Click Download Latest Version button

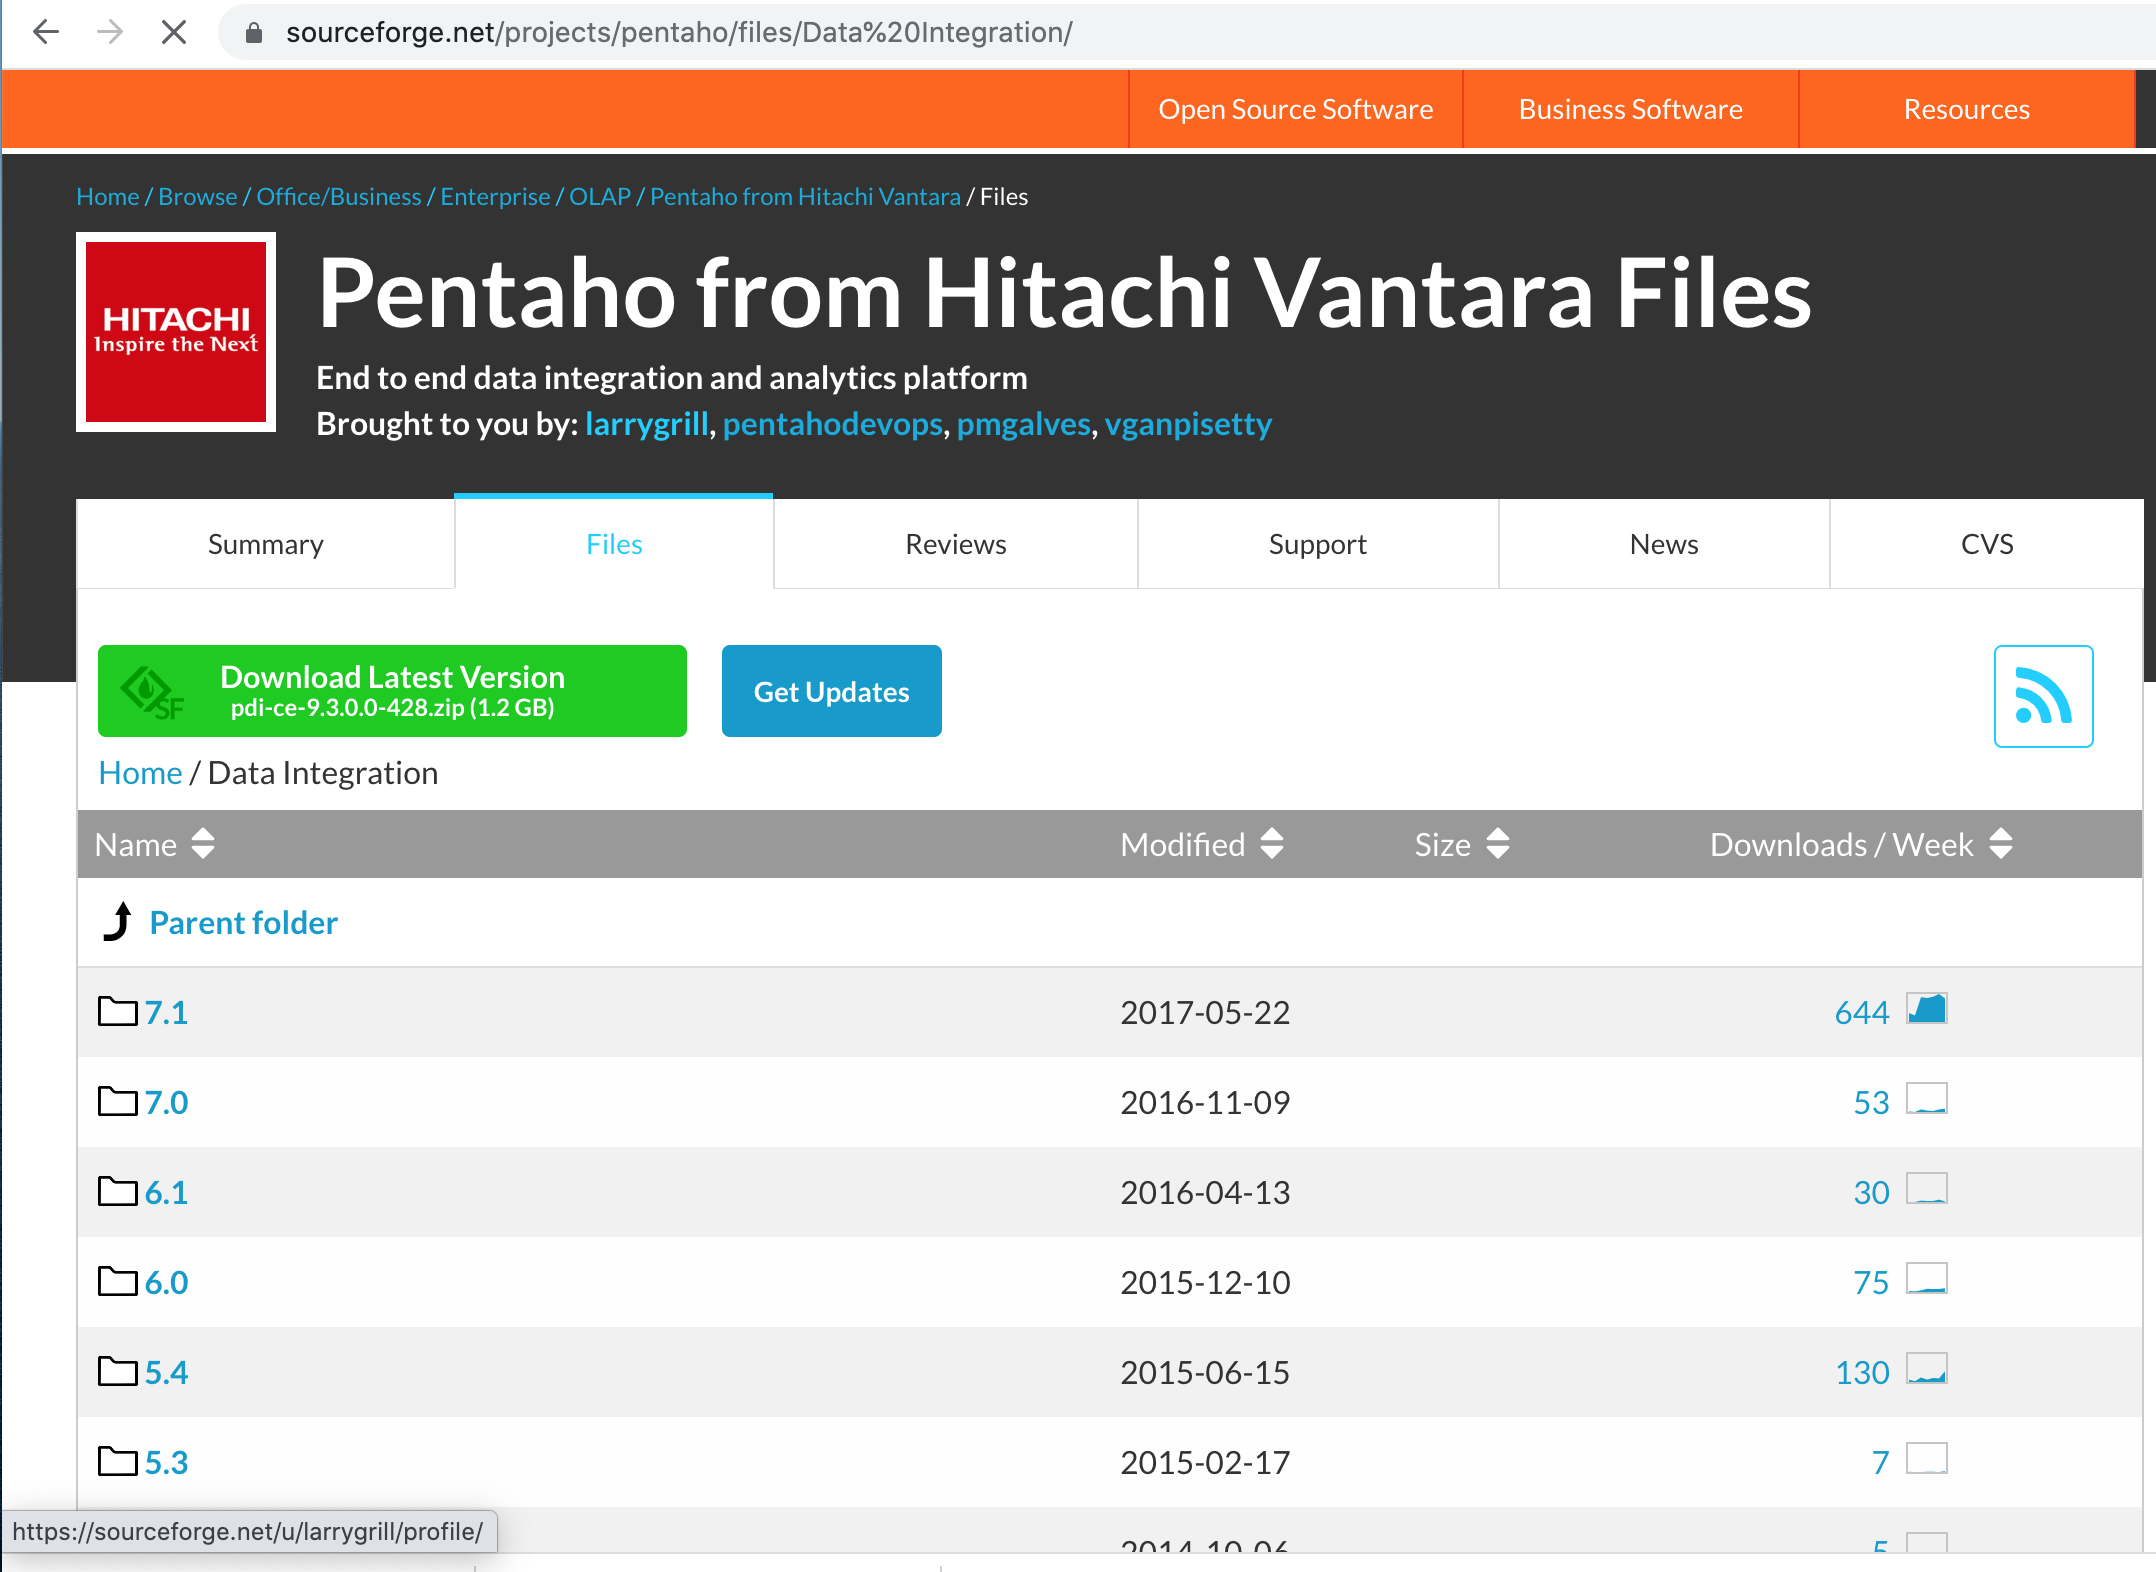[x=392, y=691]
